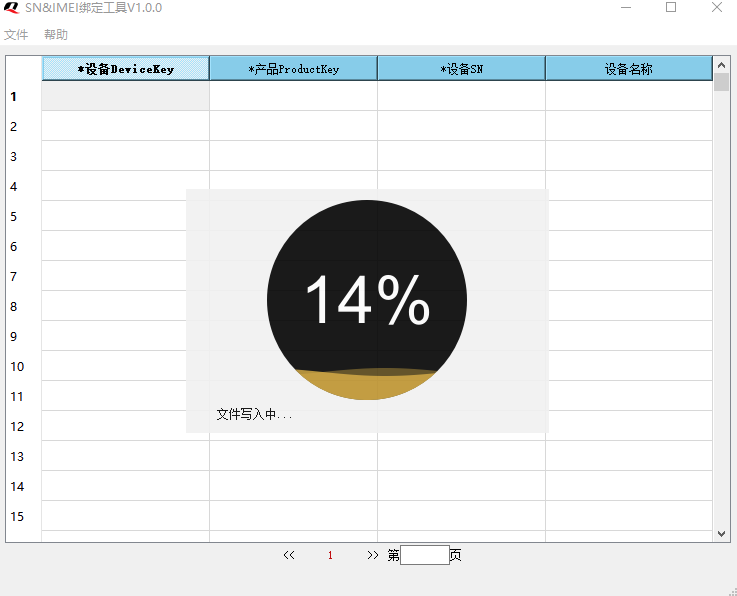
Task: Click current page number 1
Action: click(x=330, y=556)
